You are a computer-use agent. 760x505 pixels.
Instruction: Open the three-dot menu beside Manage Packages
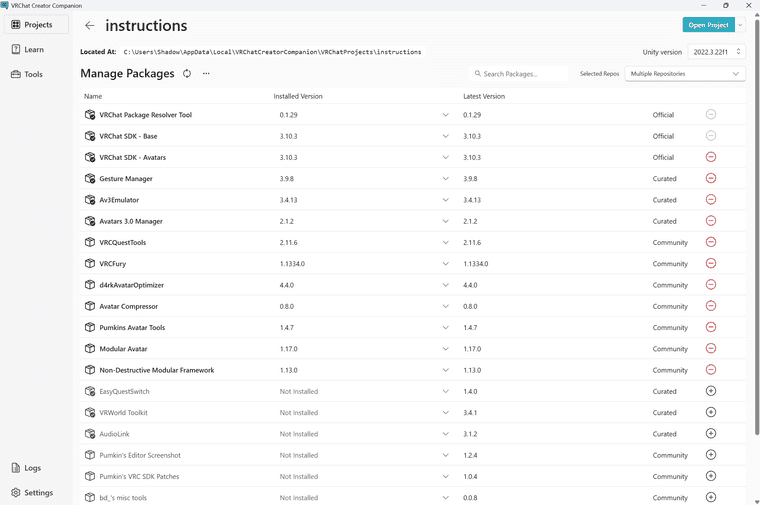click(x=206, y=74)
